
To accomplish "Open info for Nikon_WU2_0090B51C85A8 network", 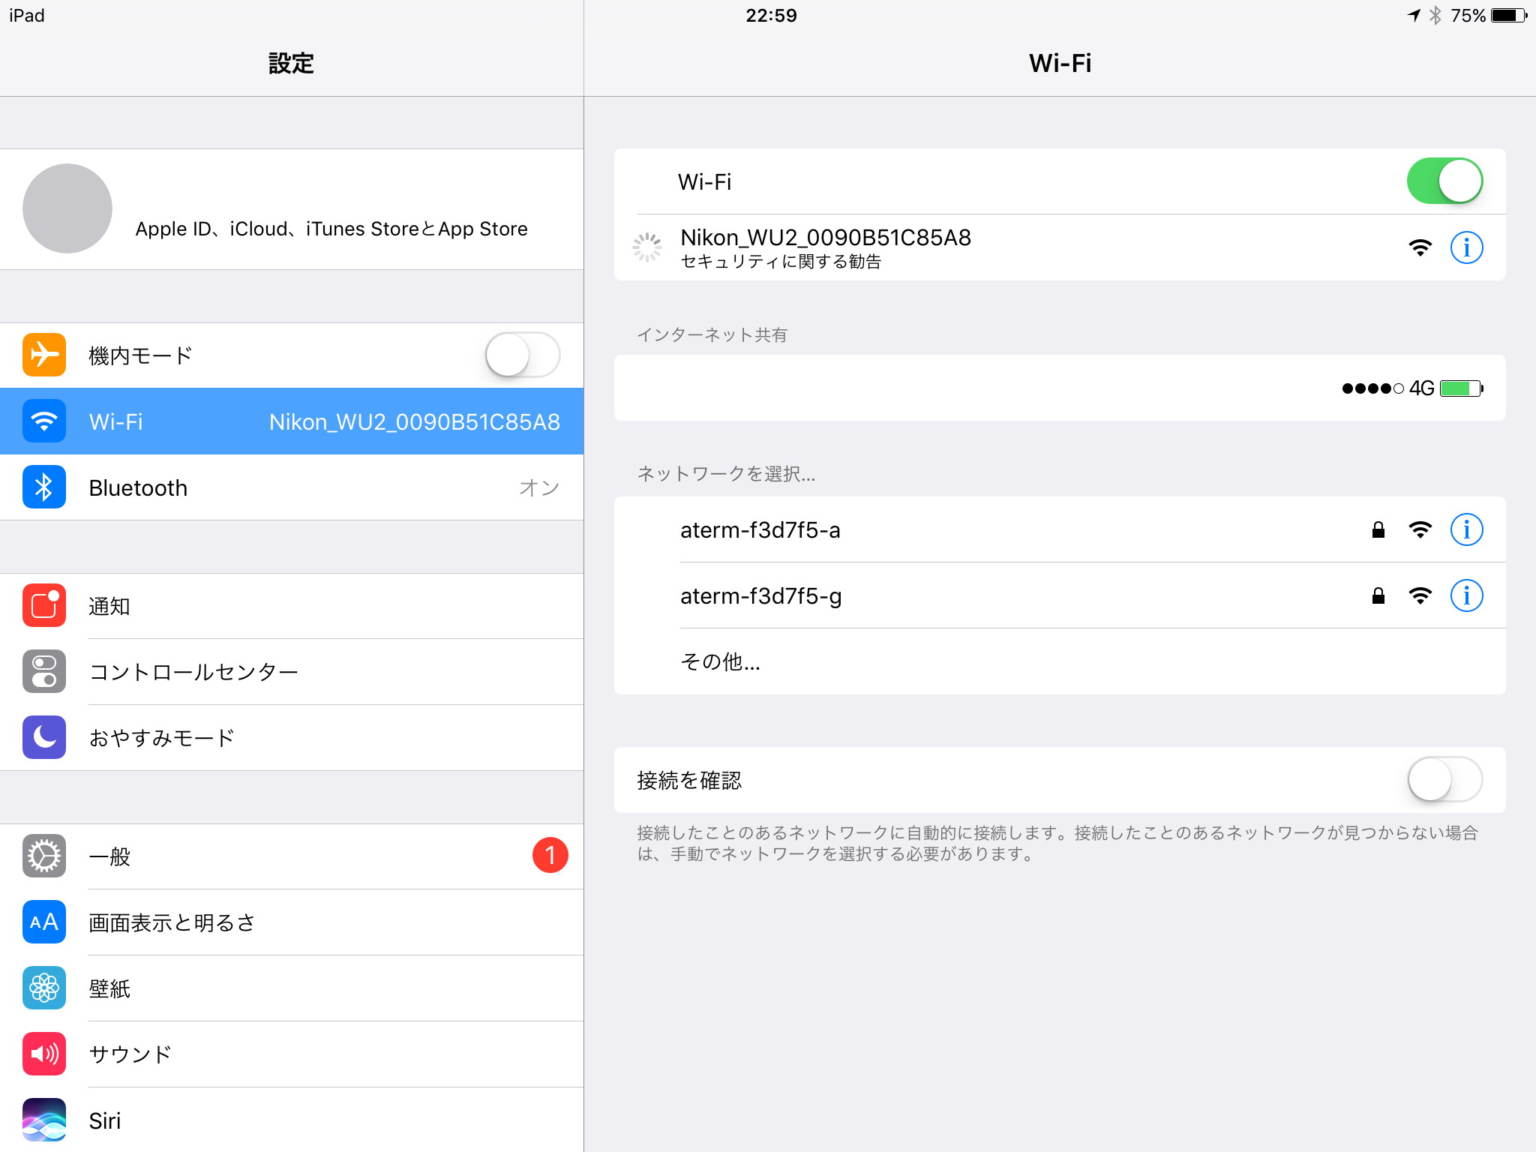I will [x=1466, y=247].
